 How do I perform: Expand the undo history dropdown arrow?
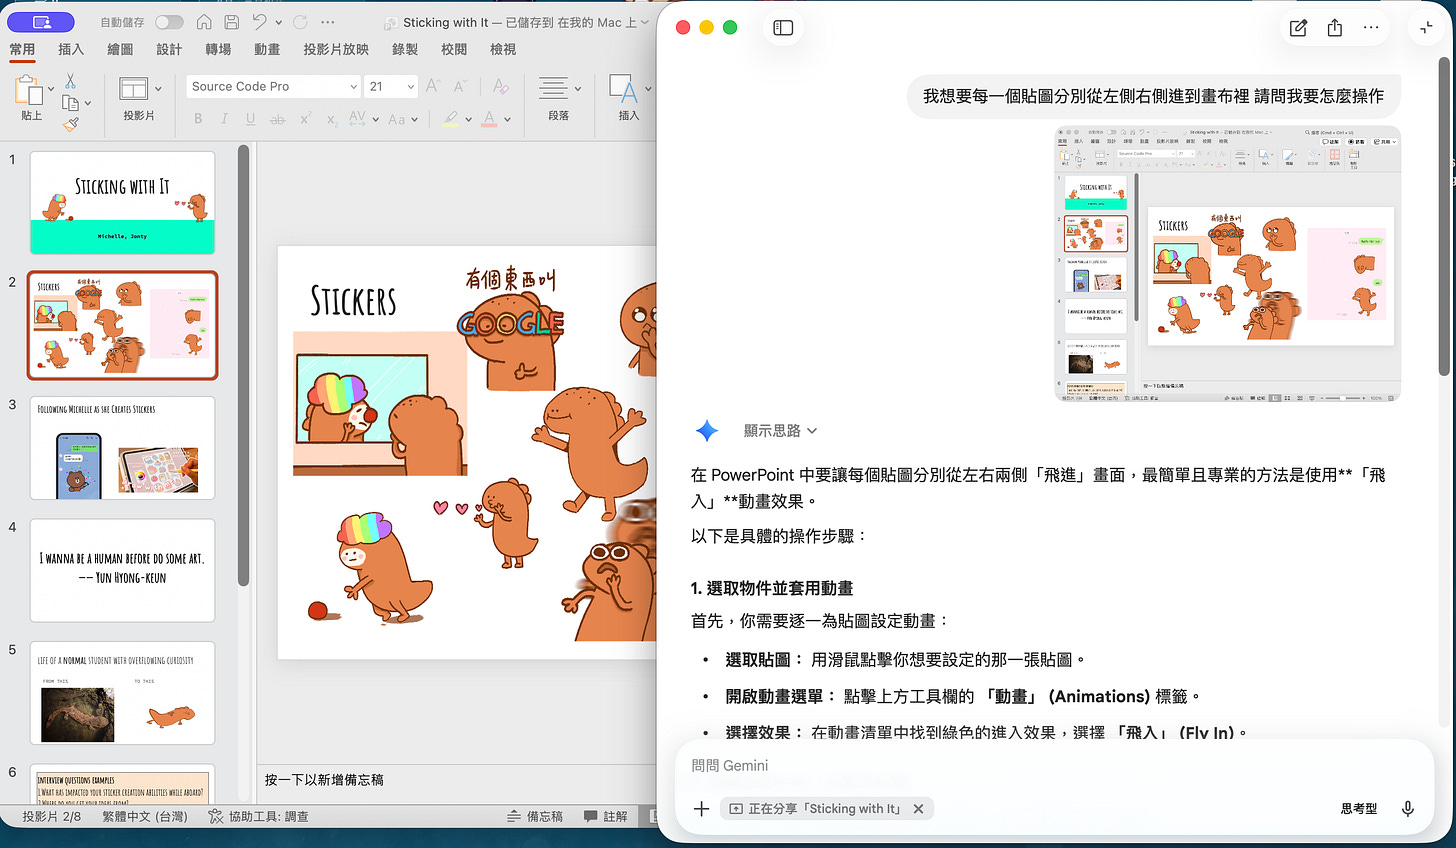click(x=278, y=22)
